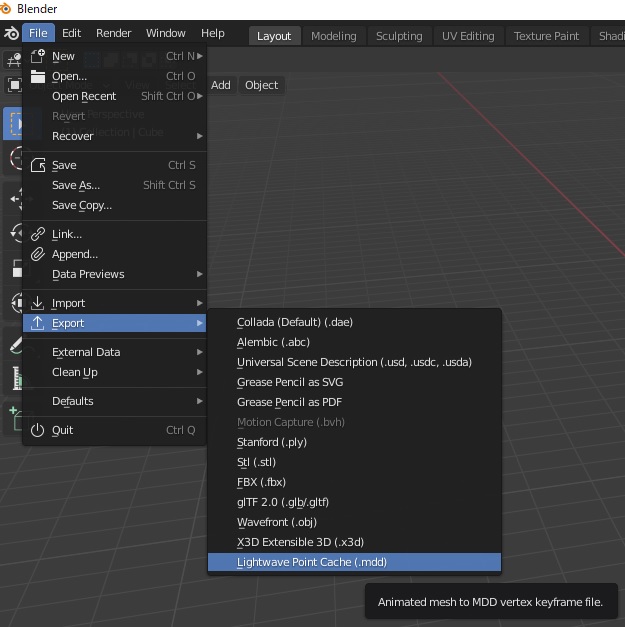Open the UV Editing workspace tab

468,36
